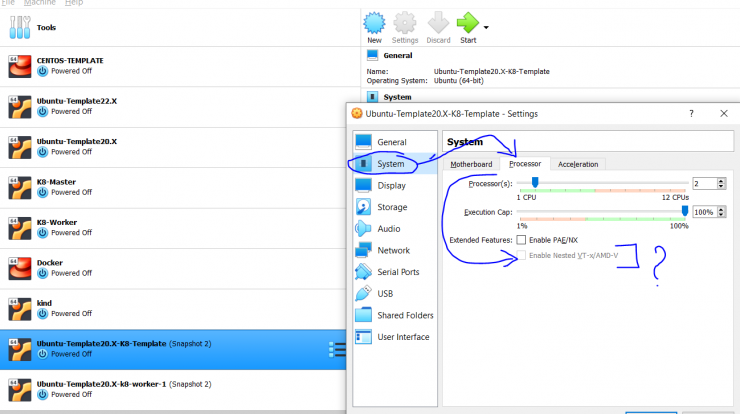Increase the execution cap spinner
740x414 pixels.
[721, 210]
